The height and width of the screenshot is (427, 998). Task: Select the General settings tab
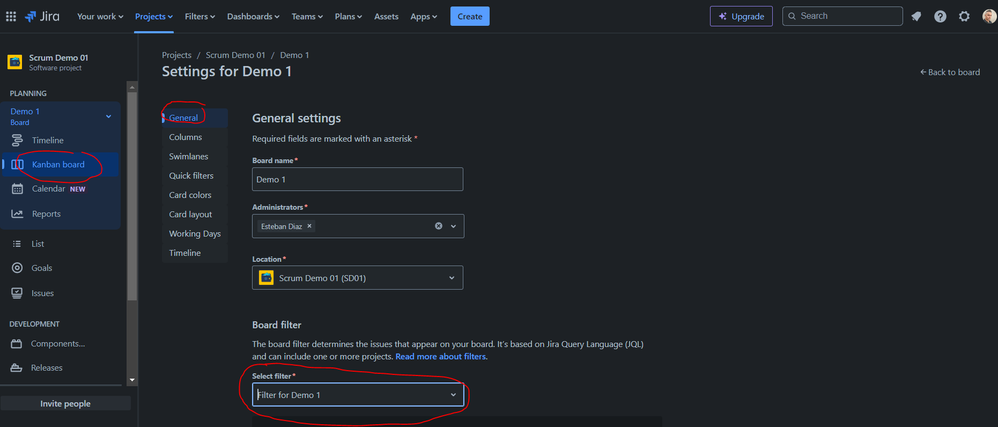click(195, 118)
